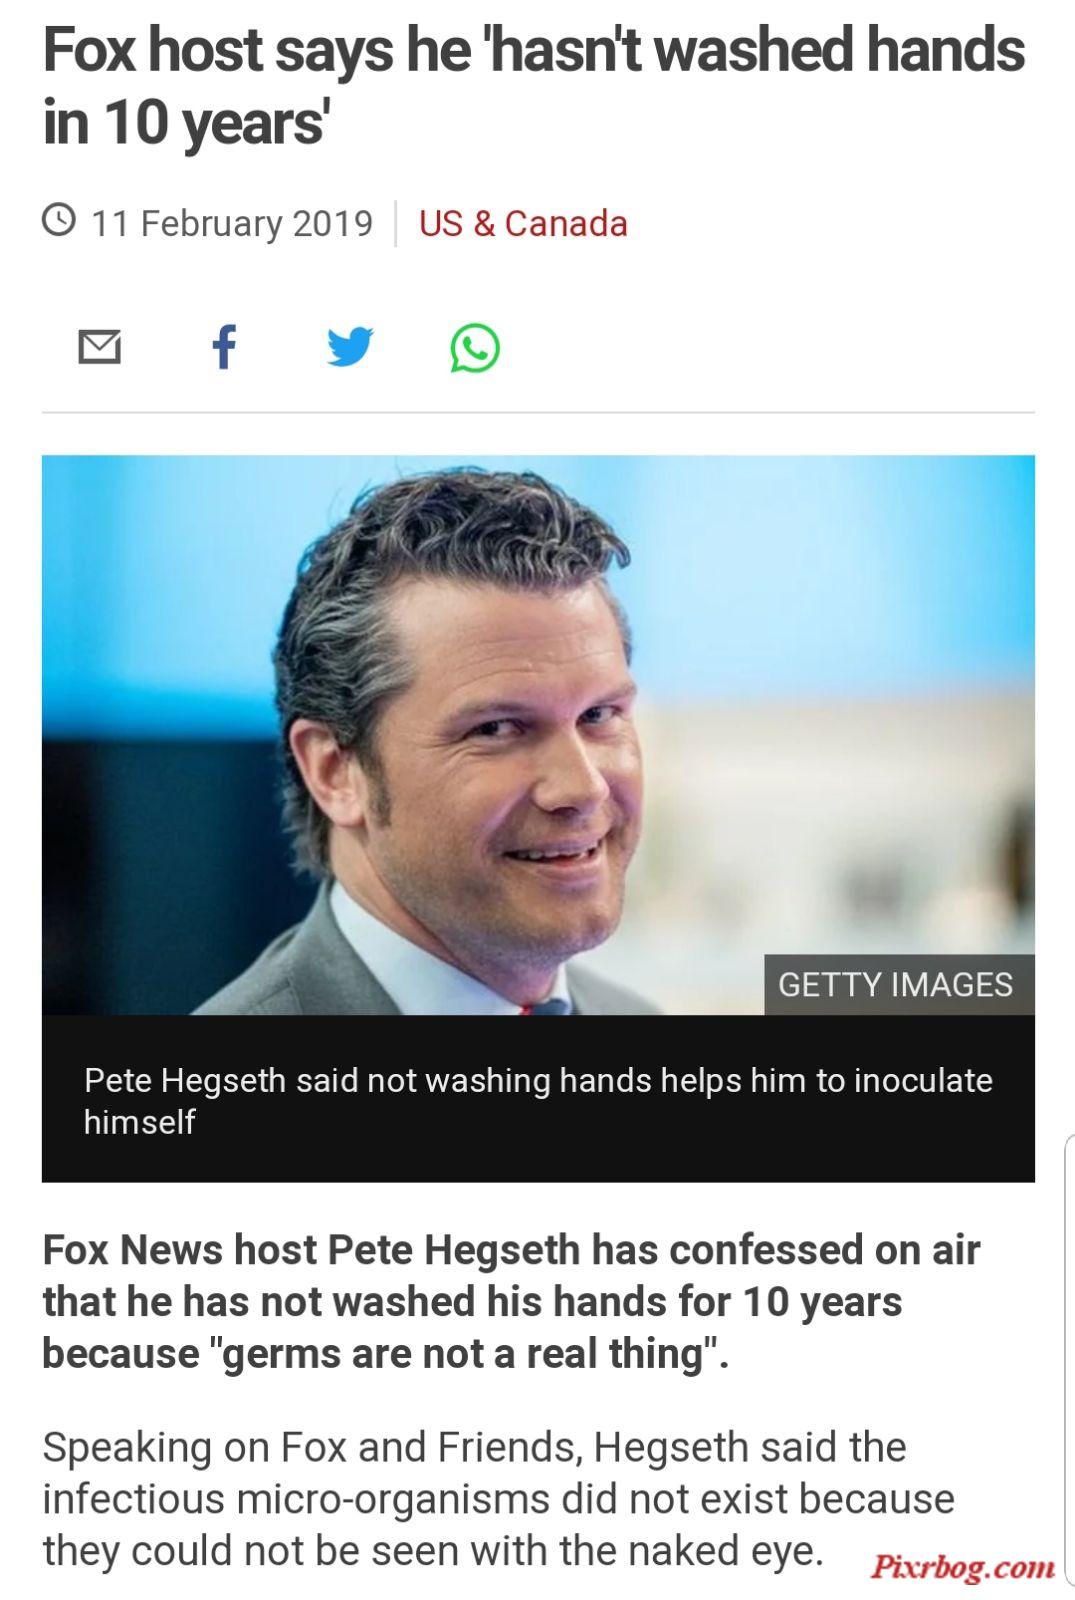Click the clock icon beside the date
This screenshot has height=1600, width=1075.
[59, 219]
